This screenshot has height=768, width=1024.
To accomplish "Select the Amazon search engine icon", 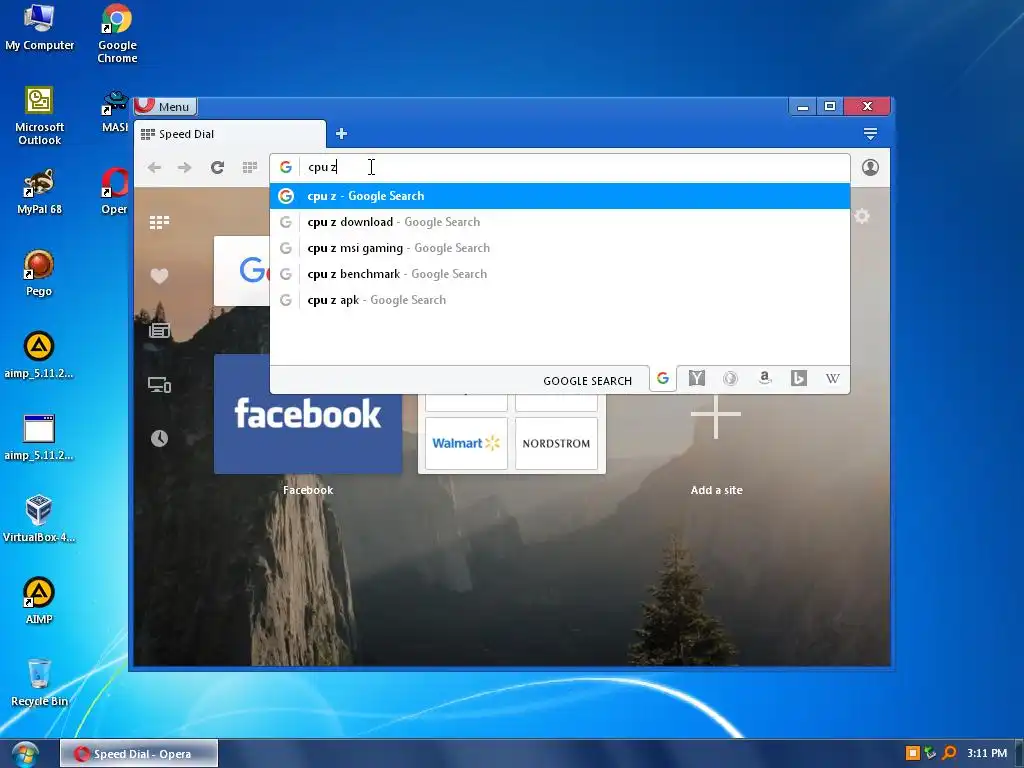I will pyautogui.click(x=765, y=378).
